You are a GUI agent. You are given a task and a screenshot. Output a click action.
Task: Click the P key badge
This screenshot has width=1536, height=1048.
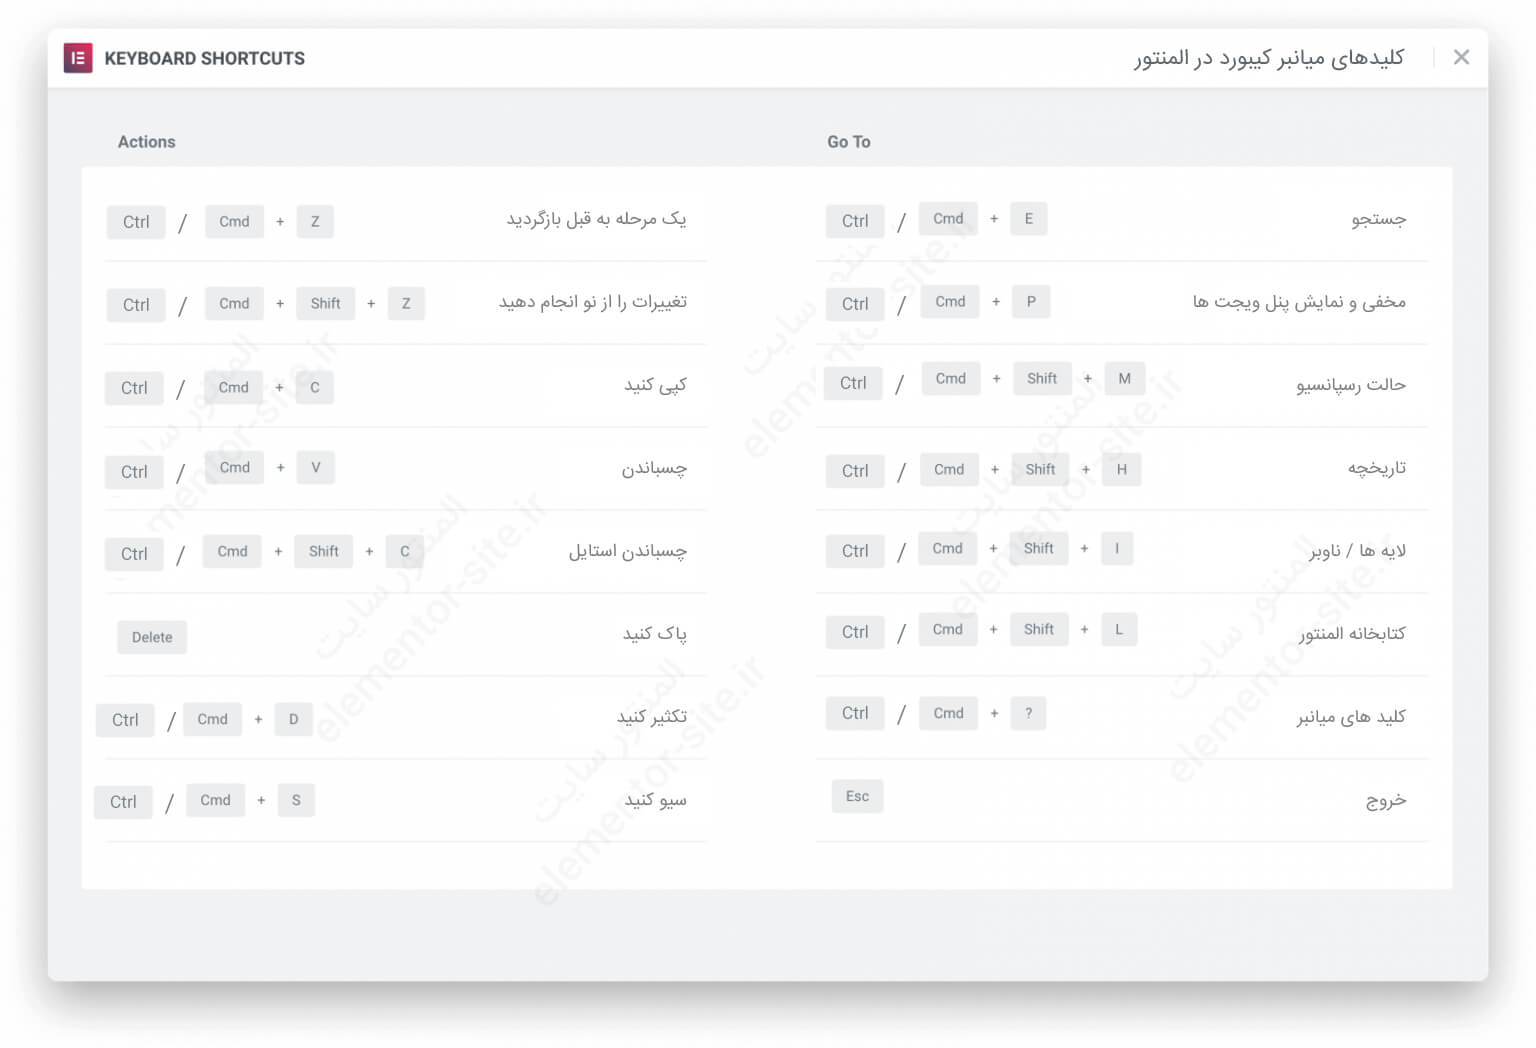1031,301
